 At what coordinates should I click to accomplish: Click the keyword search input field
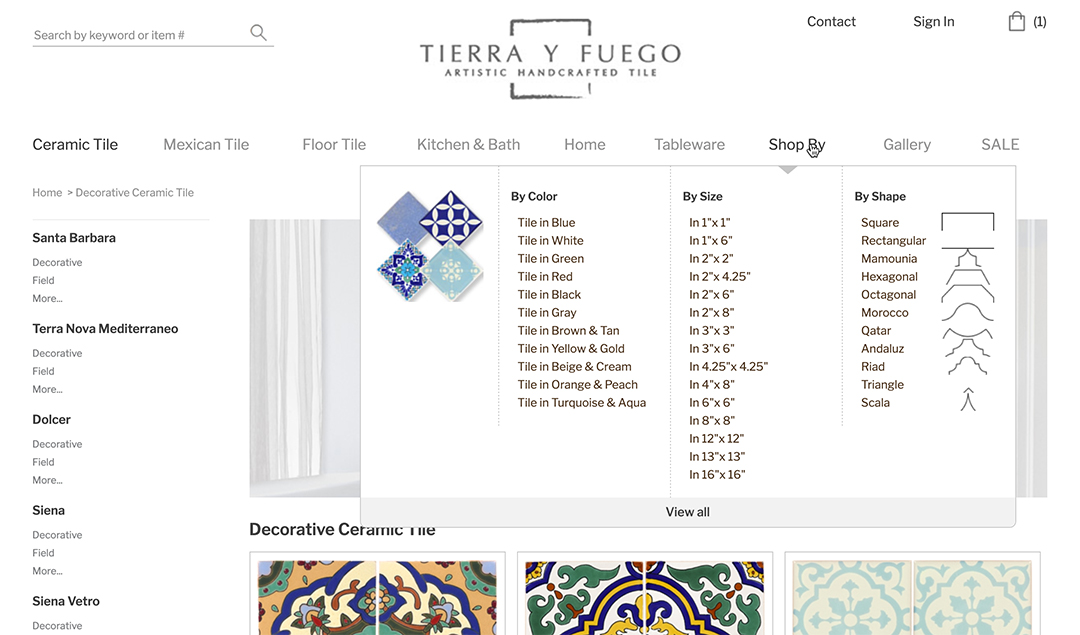[138, 35]
